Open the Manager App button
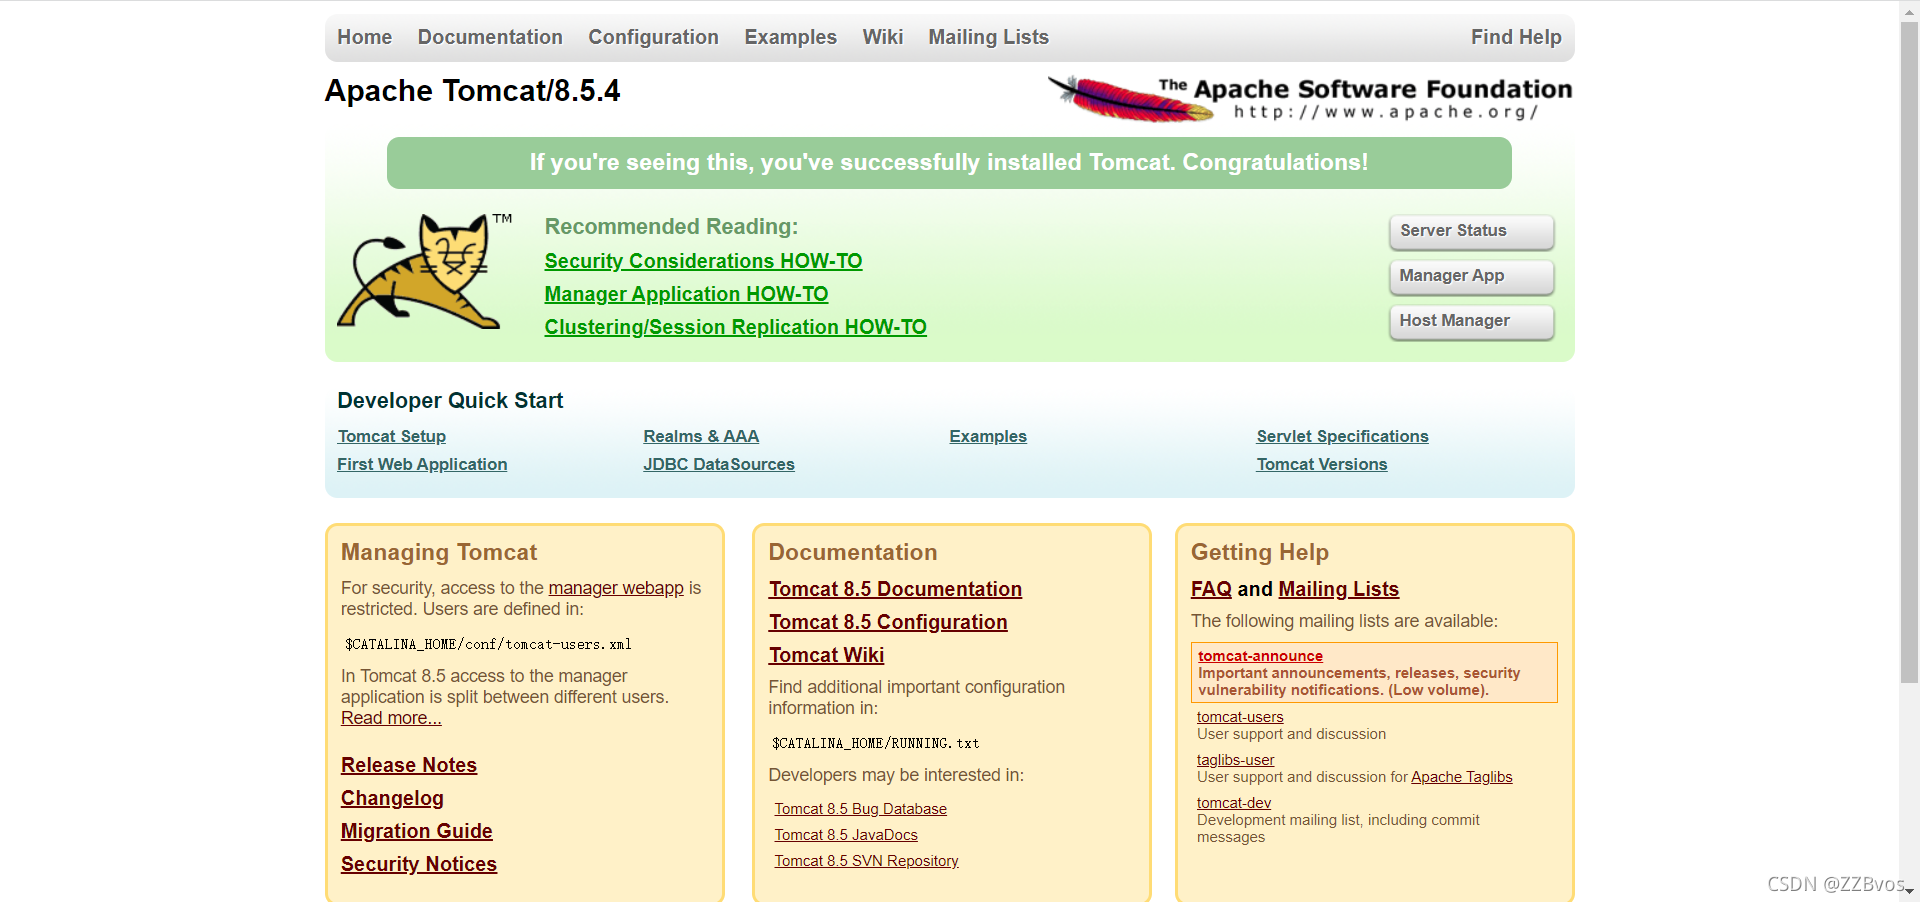The image size is (1920, 902). (1472, 276)
